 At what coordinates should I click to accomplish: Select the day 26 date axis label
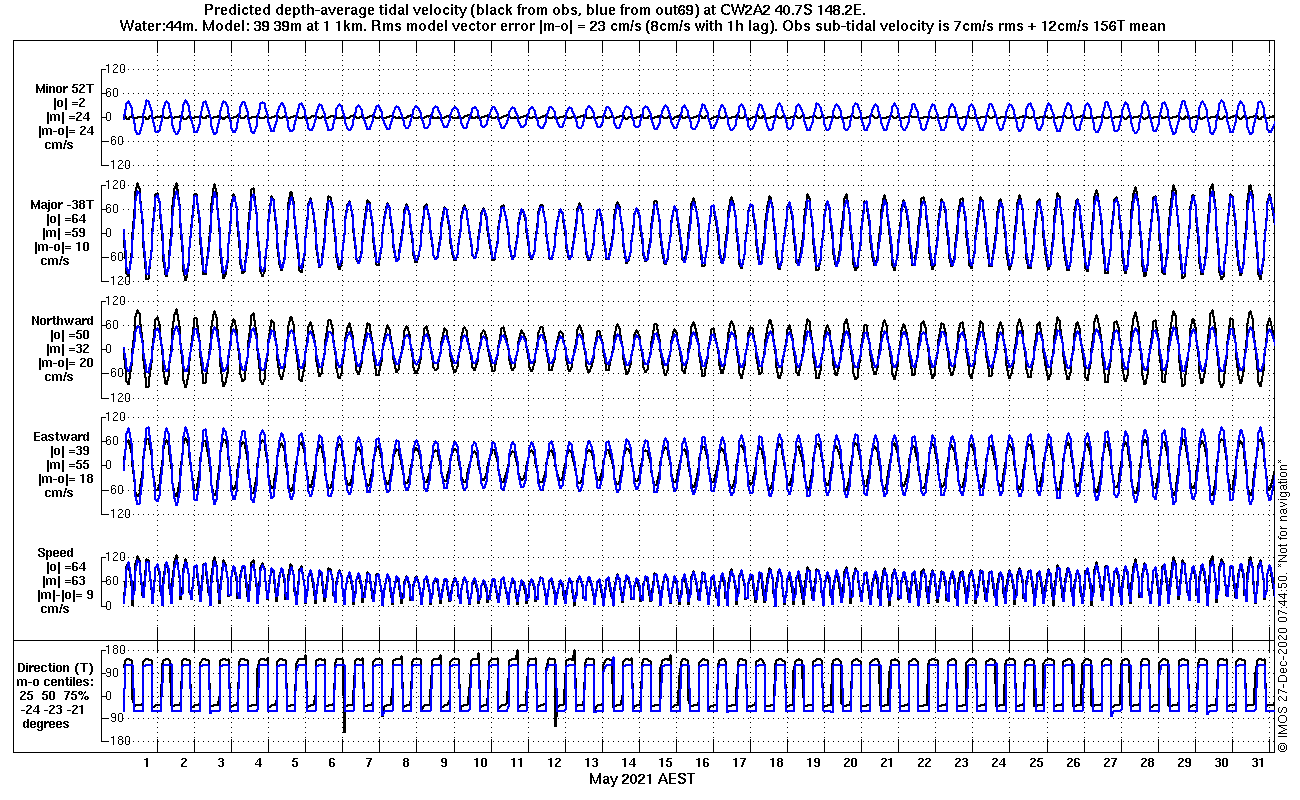pyautogui.click(x=1073, y=763)
